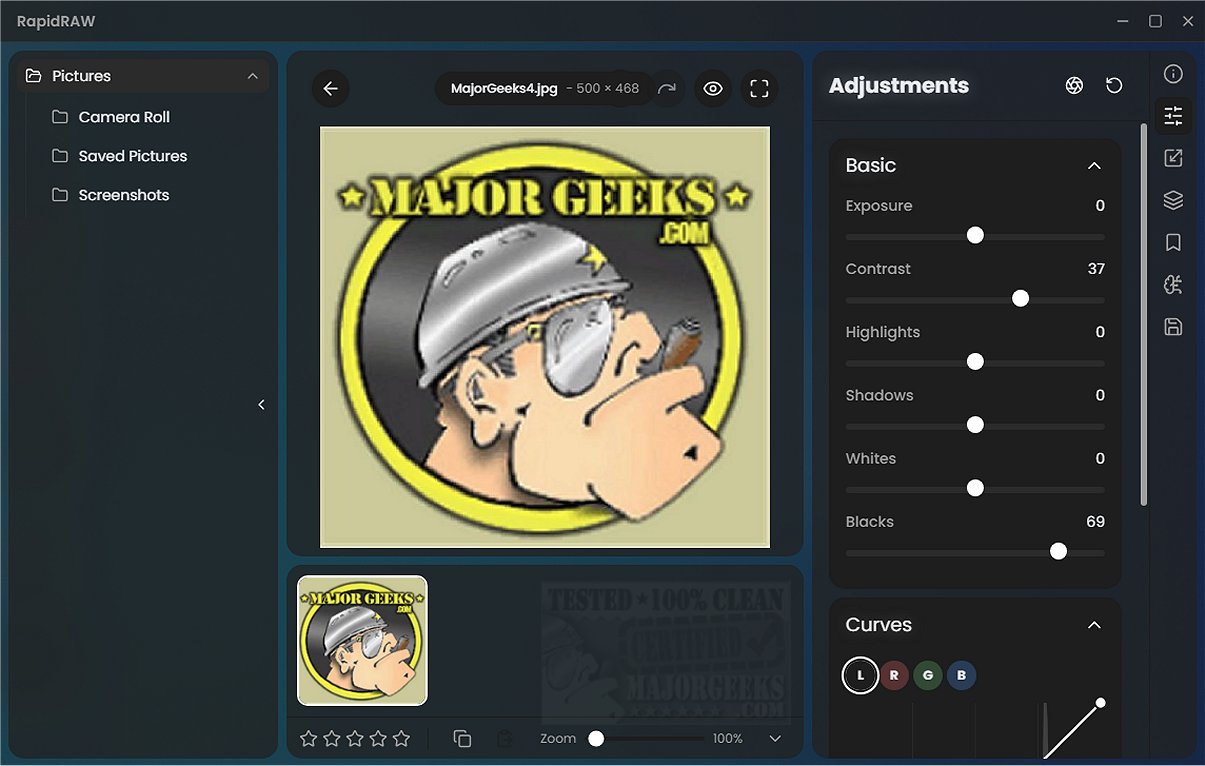Toggle the eye preview of original
1205x766 pixels.
(713, 88)
